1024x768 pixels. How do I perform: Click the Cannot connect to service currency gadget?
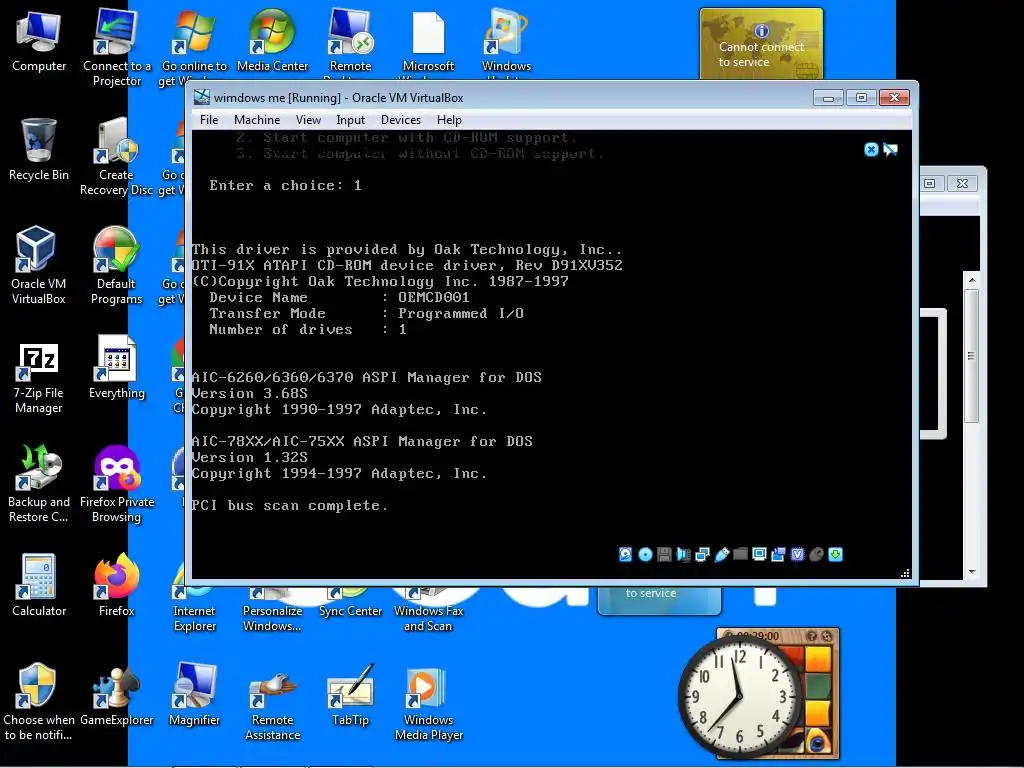(761, 44)
